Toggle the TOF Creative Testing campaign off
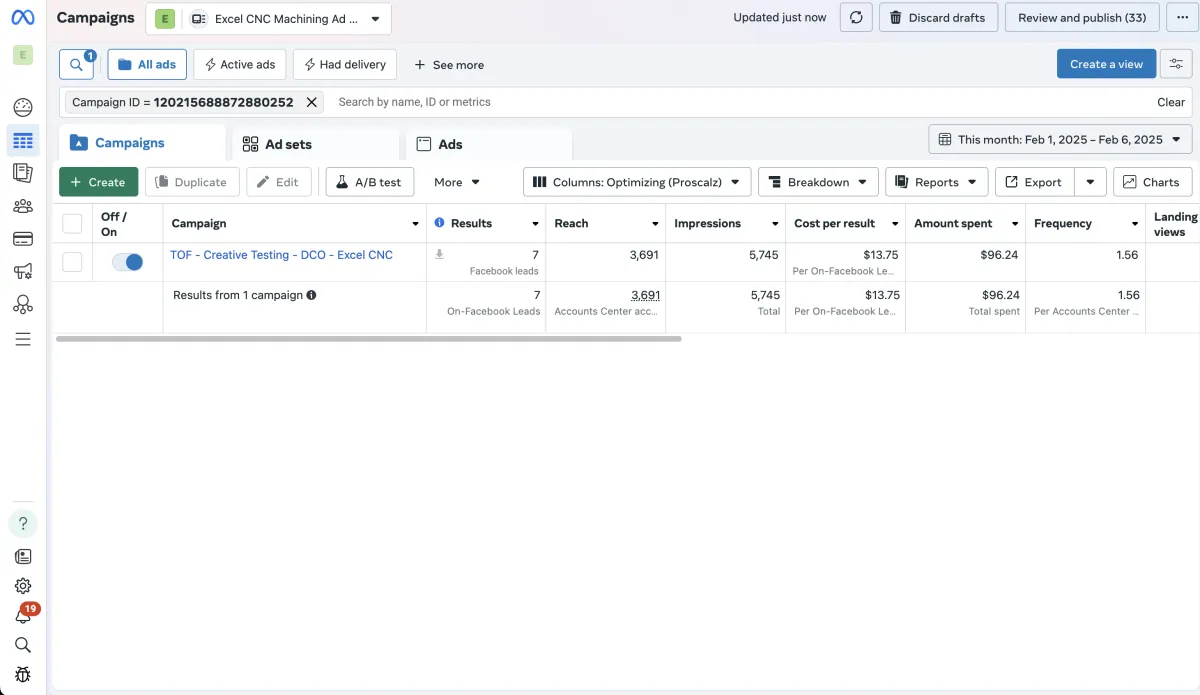 click(x=127, y=262)
